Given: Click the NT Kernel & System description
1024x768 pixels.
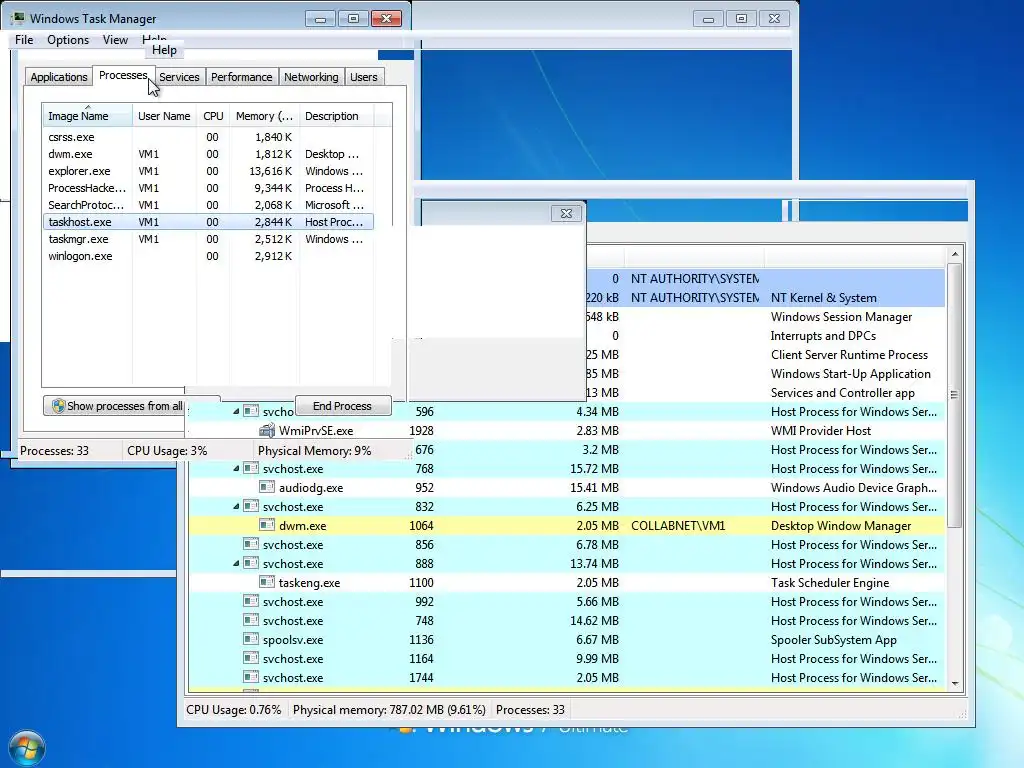Looking at the screenshot, I should (x=824, y=298).
